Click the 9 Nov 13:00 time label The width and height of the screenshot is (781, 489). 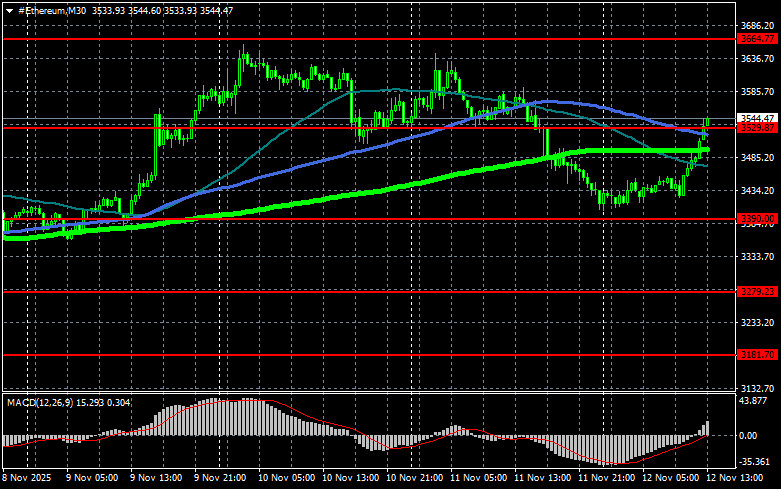coord(156,478)
